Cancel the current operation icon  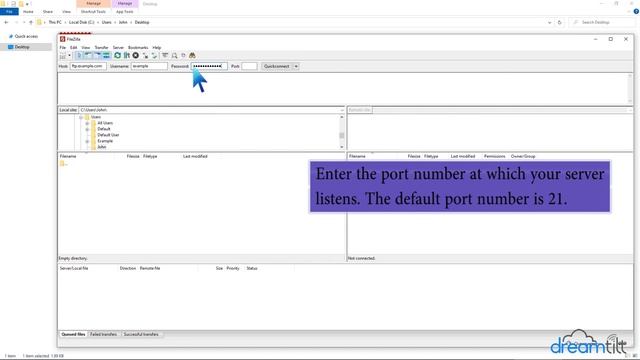pos(136,56)
